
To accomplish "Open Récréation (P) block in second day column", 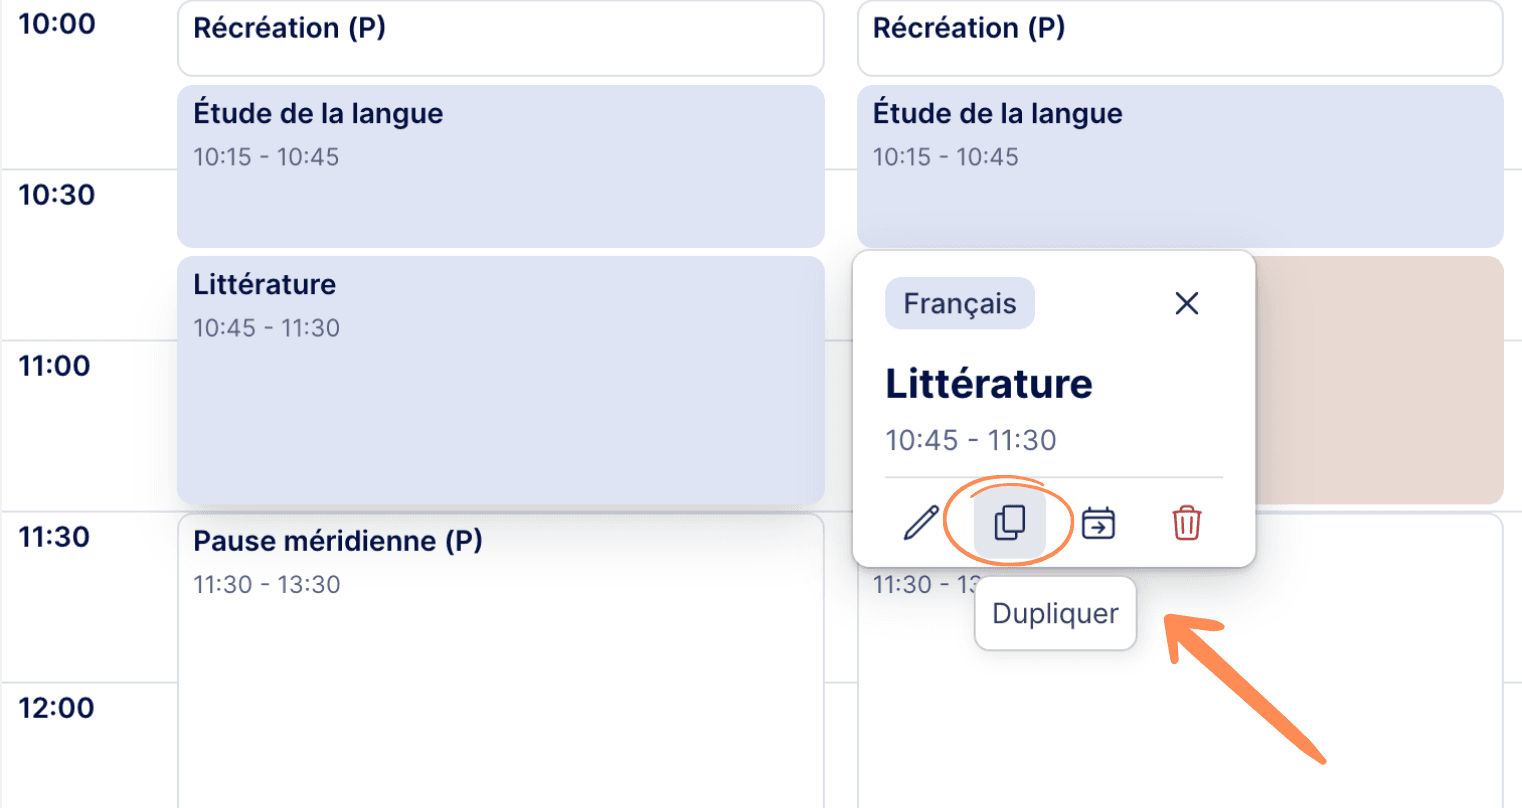I will pos(1180,38).
